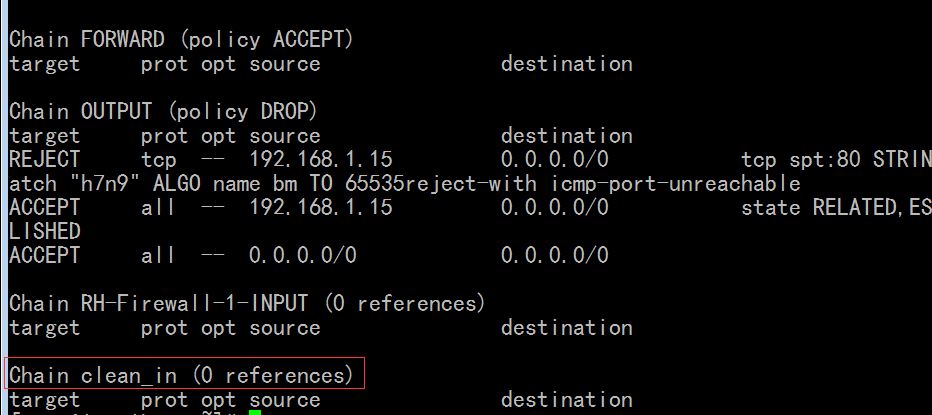Click "Chain RH-Firewall-1-INPUT (0 references)" line

[247, 304]
